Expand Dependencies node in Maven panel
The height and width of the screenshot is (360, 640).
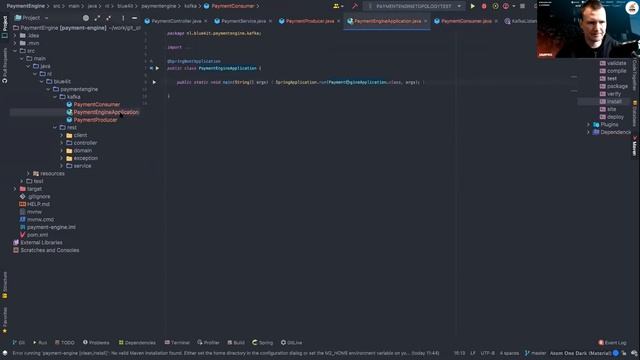click(x=589, y=132)
